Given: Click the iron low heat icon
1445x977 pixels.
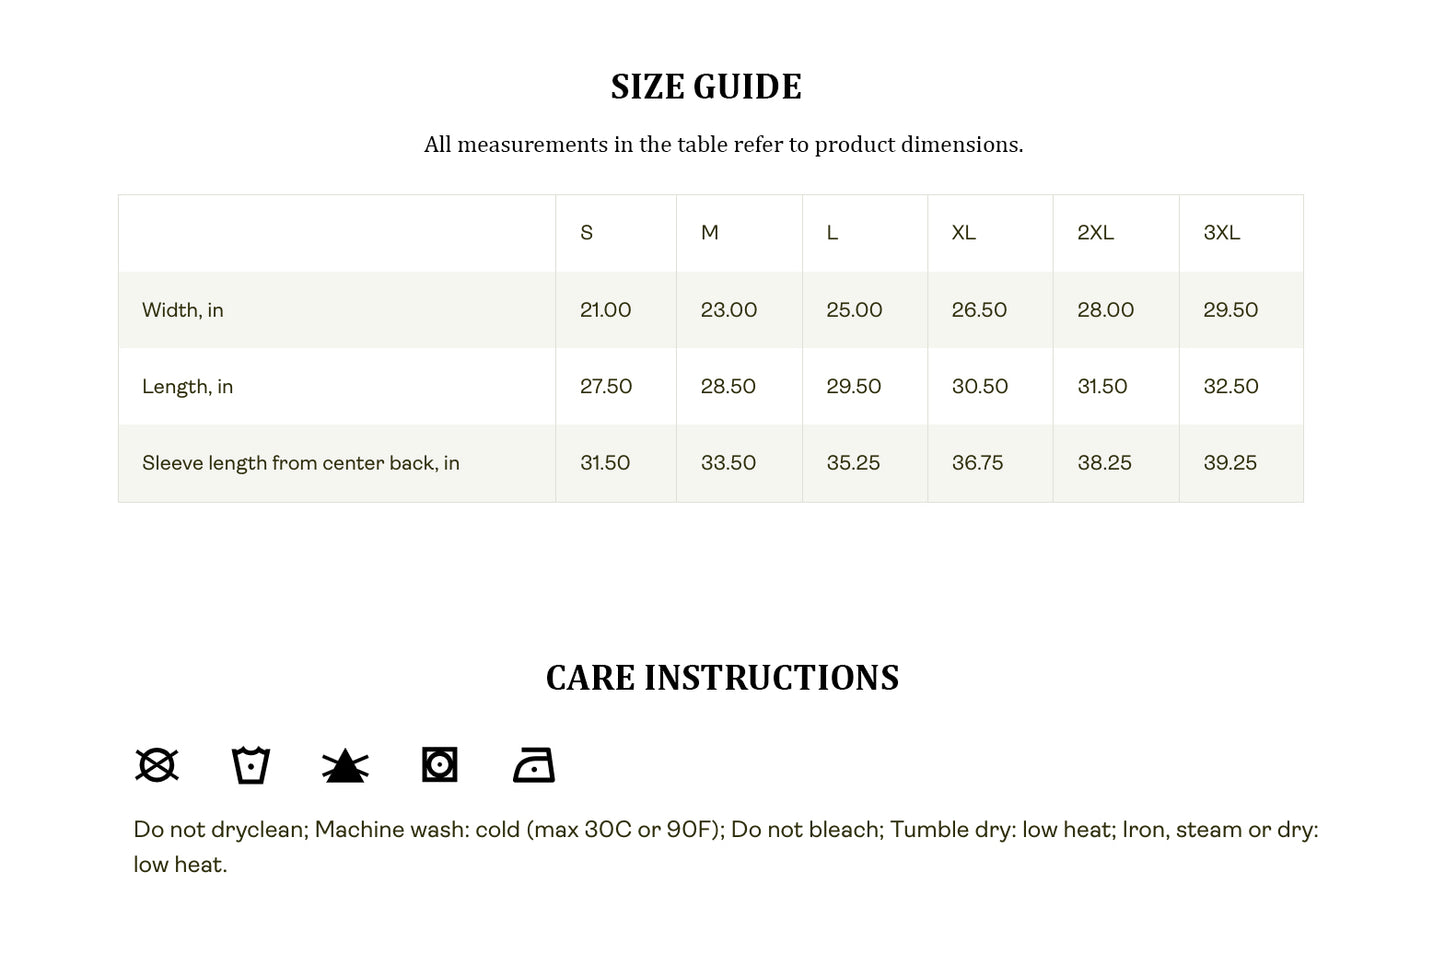Looking at the screenshot, I should click(x=534, y=765).
